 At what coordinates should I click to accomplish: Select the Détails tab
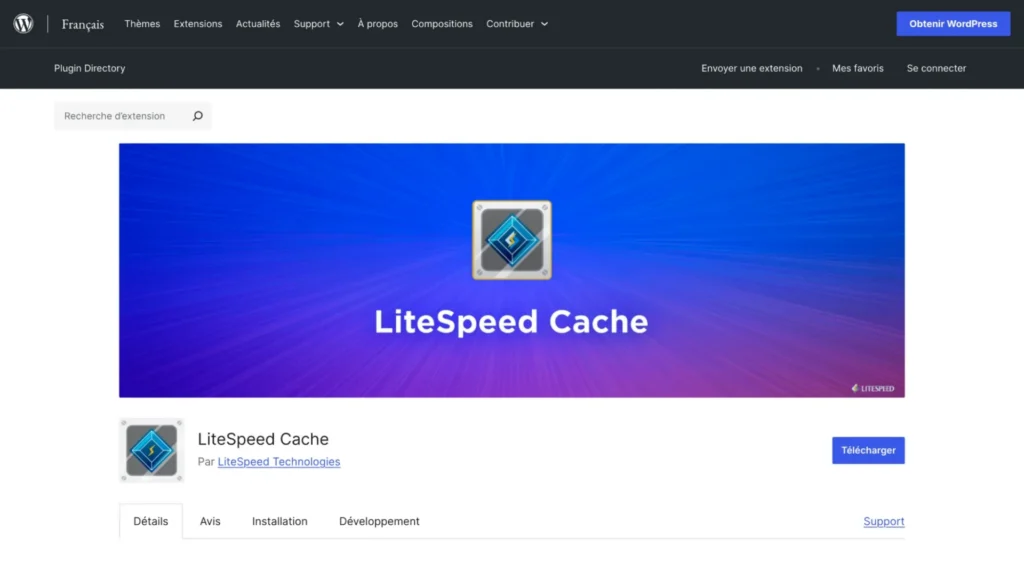[x=151, y=521]
